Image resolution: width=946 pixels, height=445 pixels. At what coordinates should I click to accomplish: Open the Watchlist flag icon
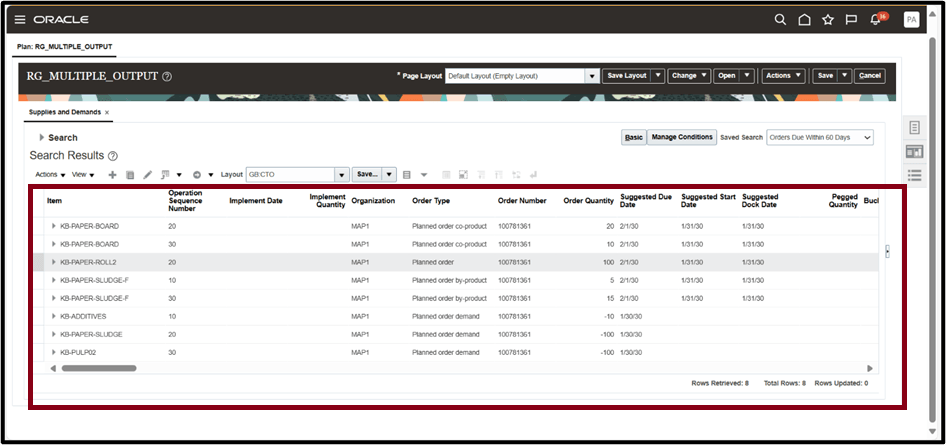click(x=851, y=20)
